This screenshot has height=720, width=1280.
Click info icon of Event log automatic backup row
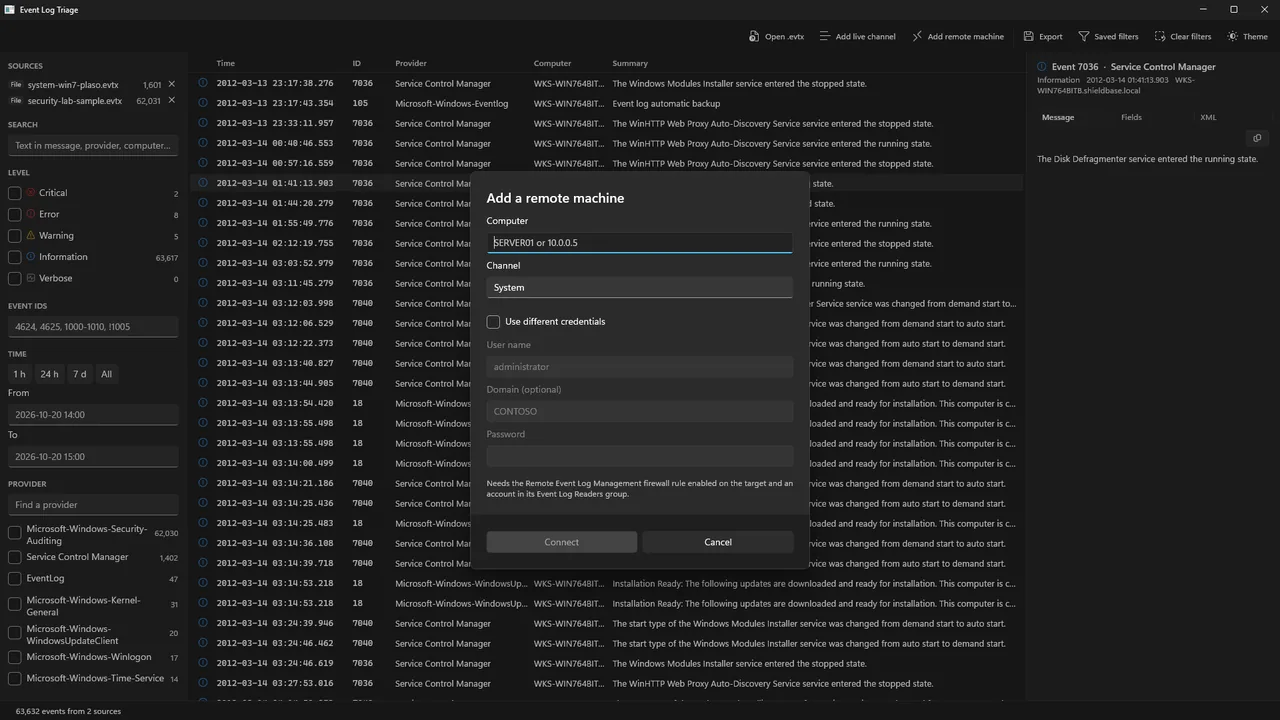pos(203,103)
